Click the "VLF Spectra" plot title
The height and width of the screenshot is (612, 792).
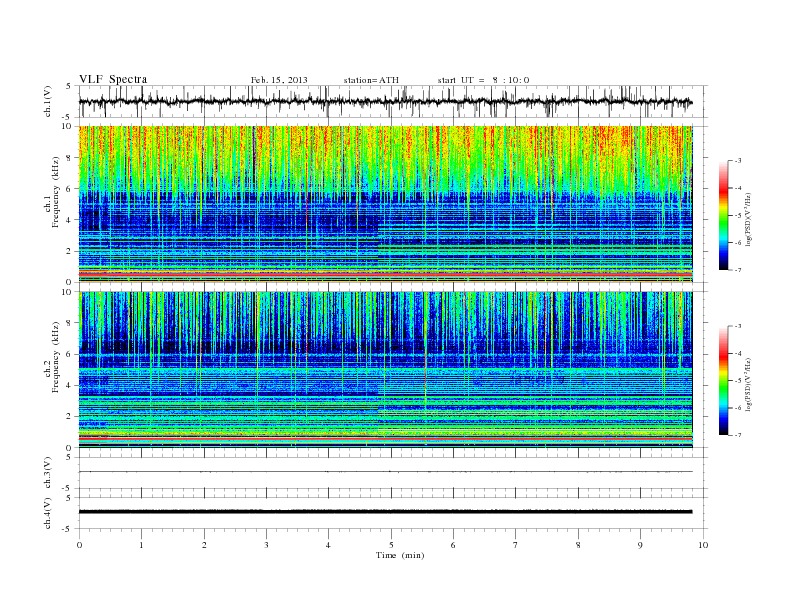pyautogui.click(x=113, y=79)
